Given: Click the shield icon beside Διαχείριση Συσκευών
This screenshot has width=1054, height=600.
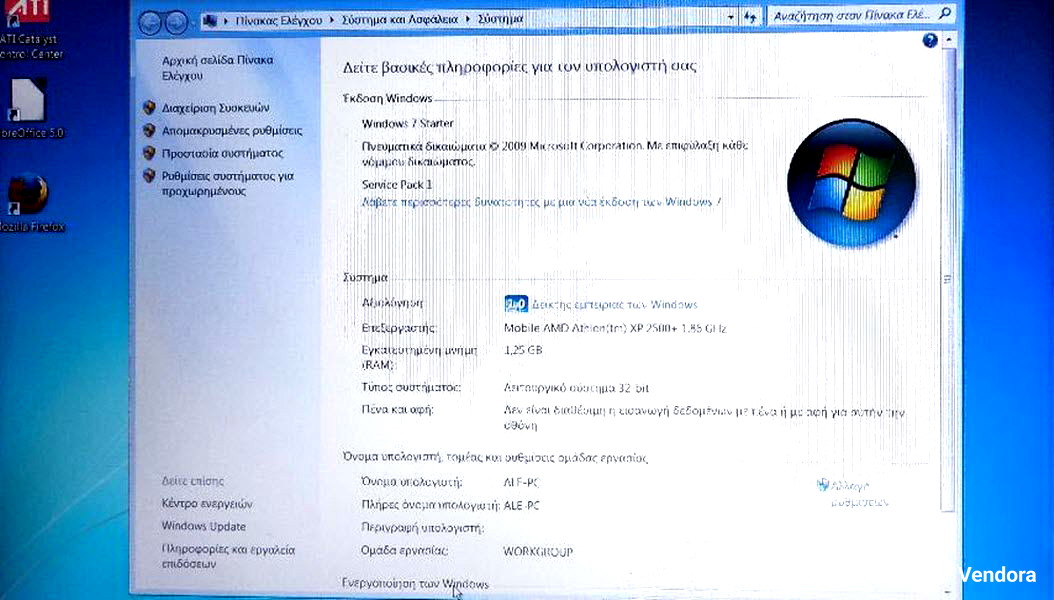Looking at the screenshot, I should tap(149, 108).
